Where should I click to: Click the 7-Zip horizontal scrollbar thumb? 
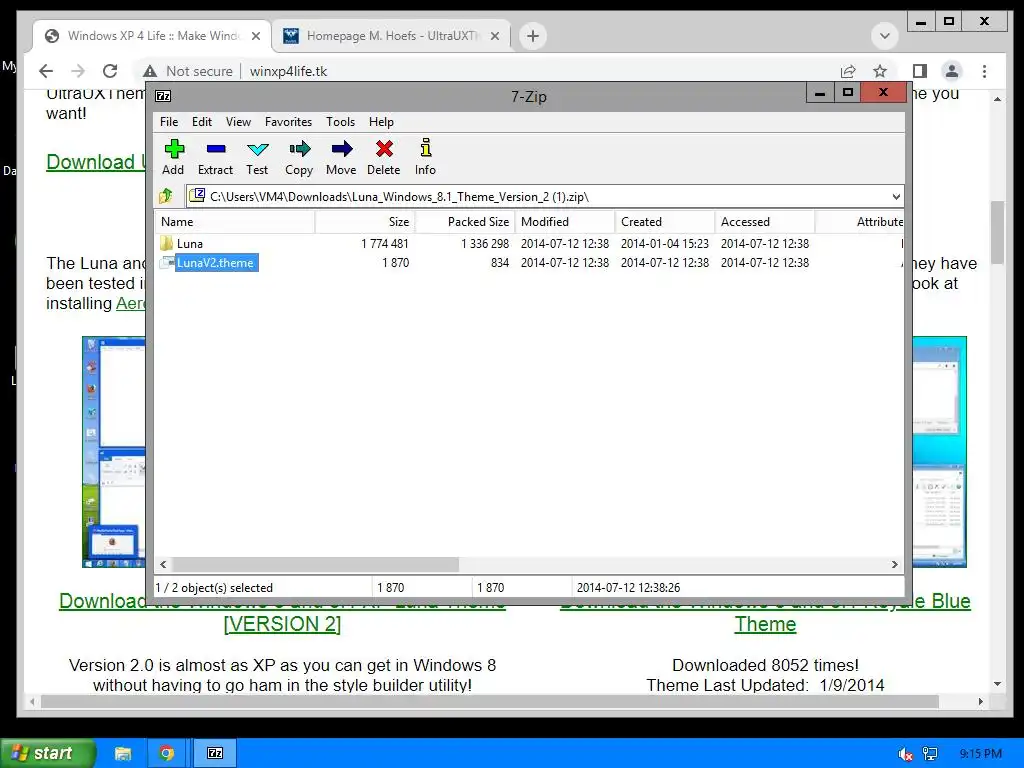point(315,564)
